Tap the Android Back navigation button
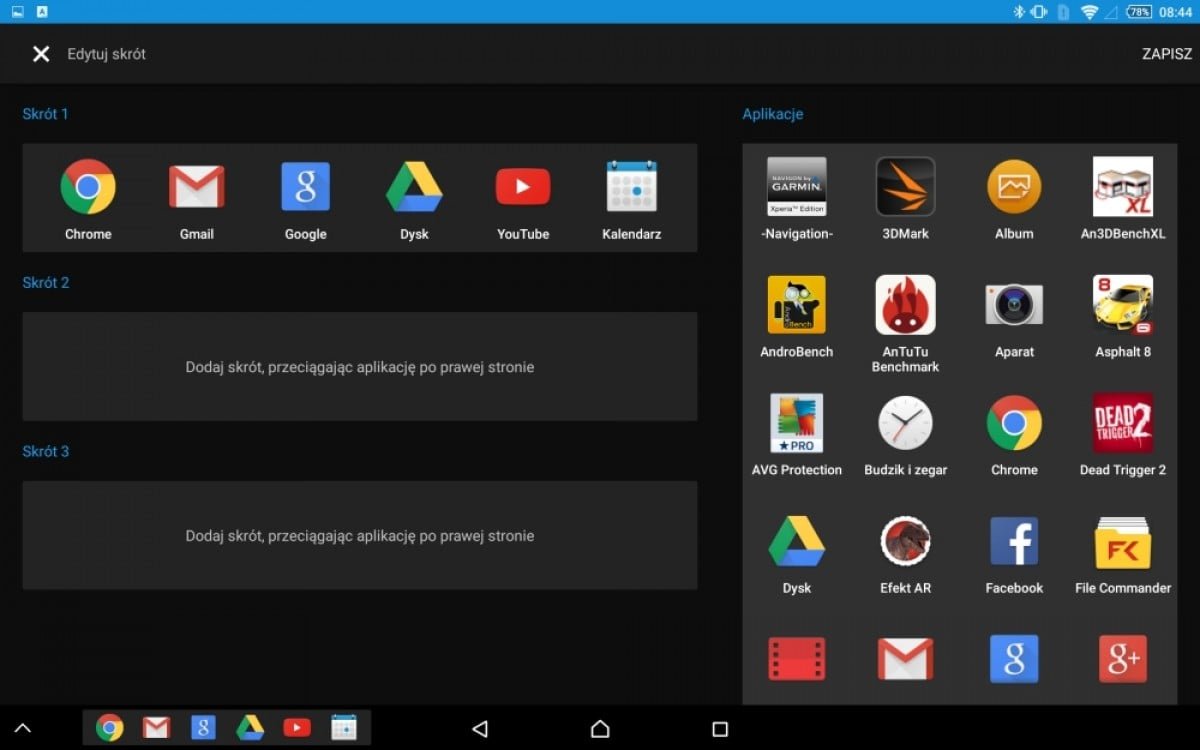 [480, 729]
